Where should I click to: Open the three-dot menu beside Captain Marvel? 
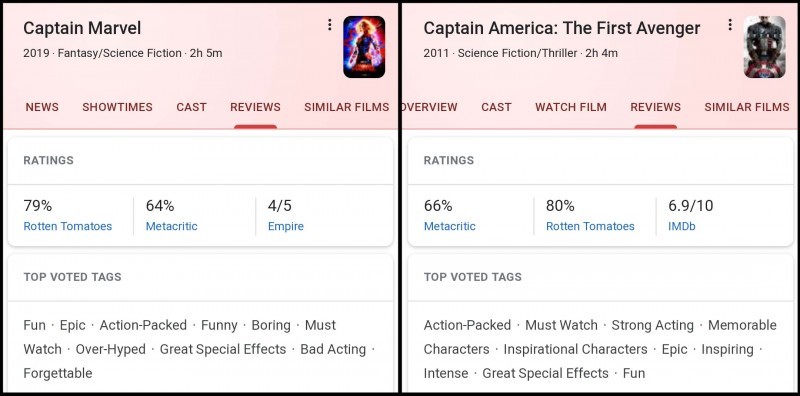[x=330, y=24]
